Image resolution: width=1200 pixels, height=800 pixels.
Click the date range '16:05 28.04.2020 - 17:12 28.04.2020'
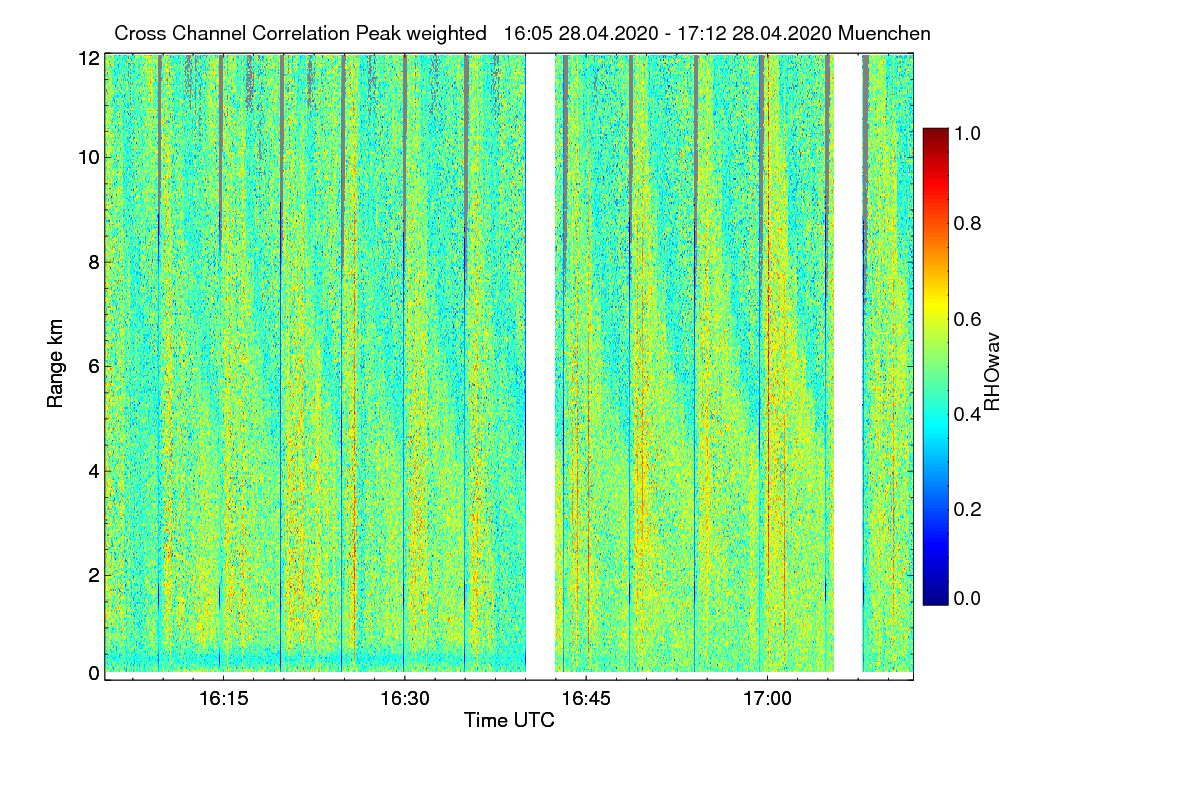point(668,33)
